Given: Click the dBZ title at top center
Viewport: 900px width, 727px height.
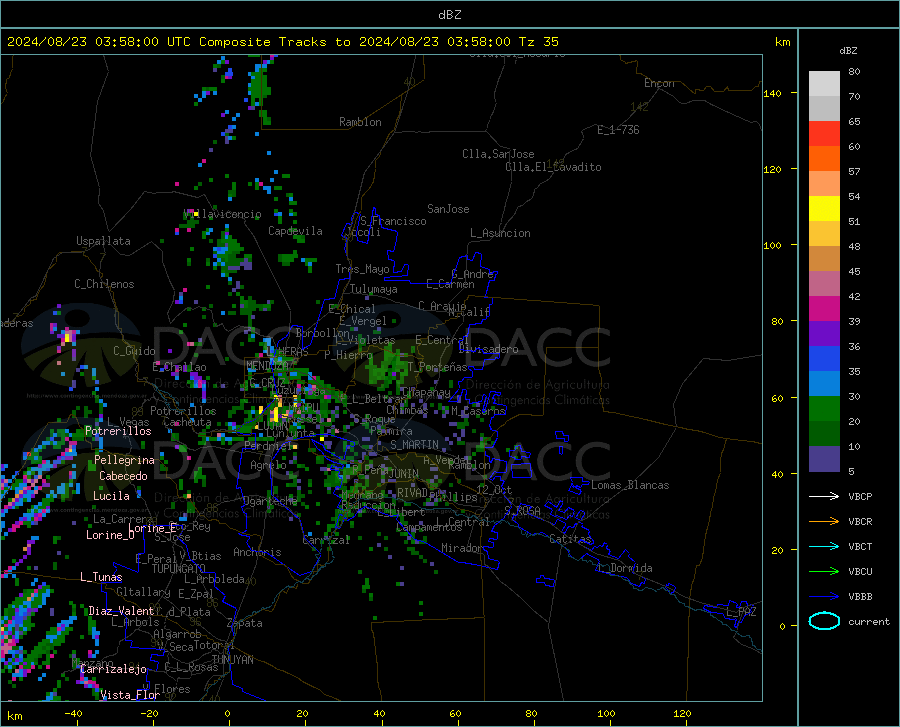Looking at the screenshot, I should point(449,15).
